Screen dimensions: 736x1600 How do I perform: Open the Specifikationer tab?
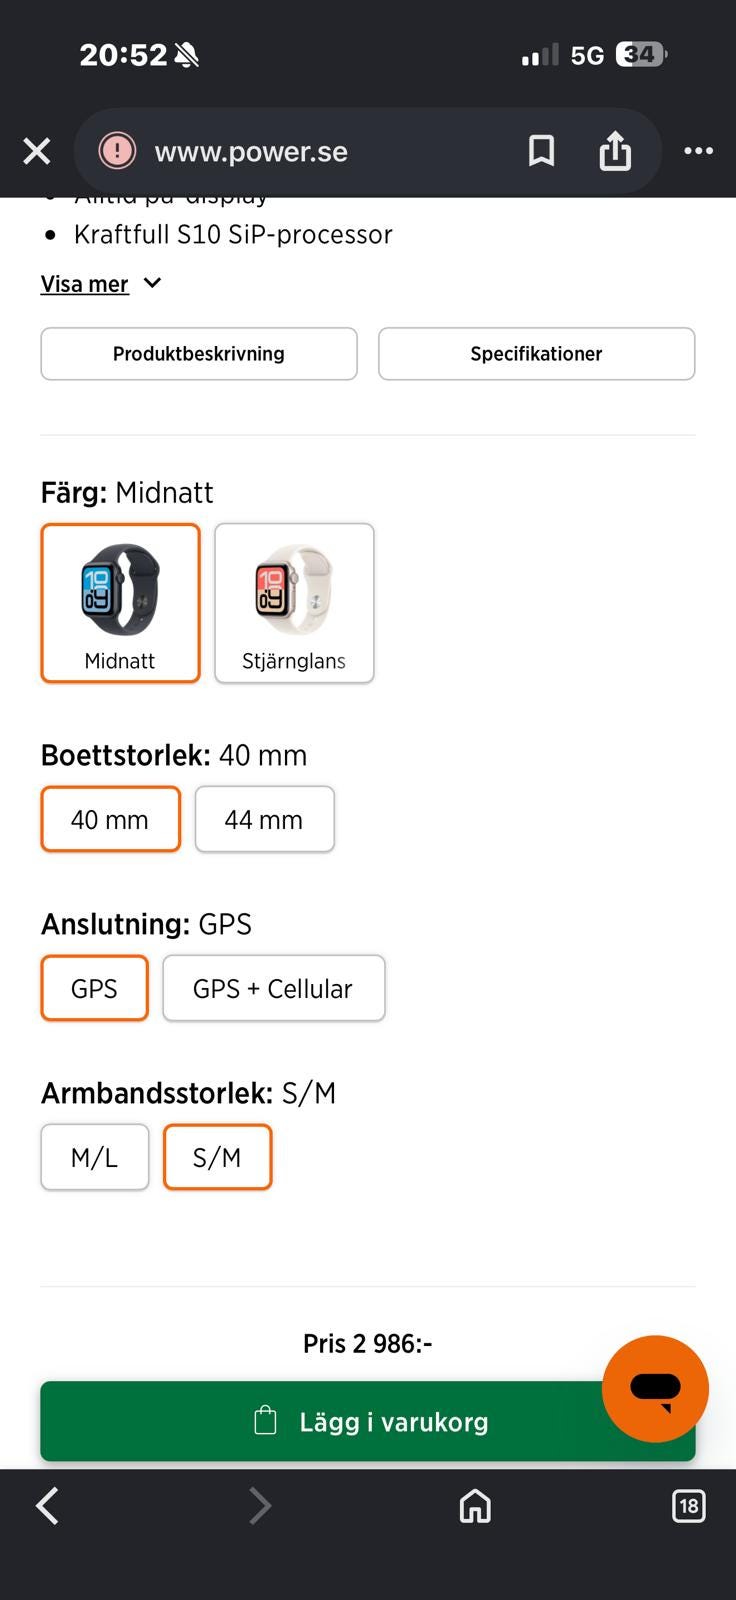tap(536, 354)
